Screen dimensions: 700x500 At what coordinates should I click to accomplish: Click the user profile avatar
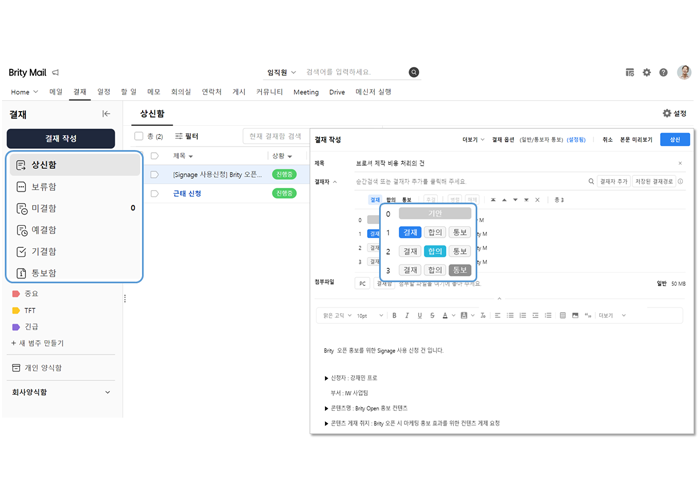pyautogui.click(x=684, y=72)
